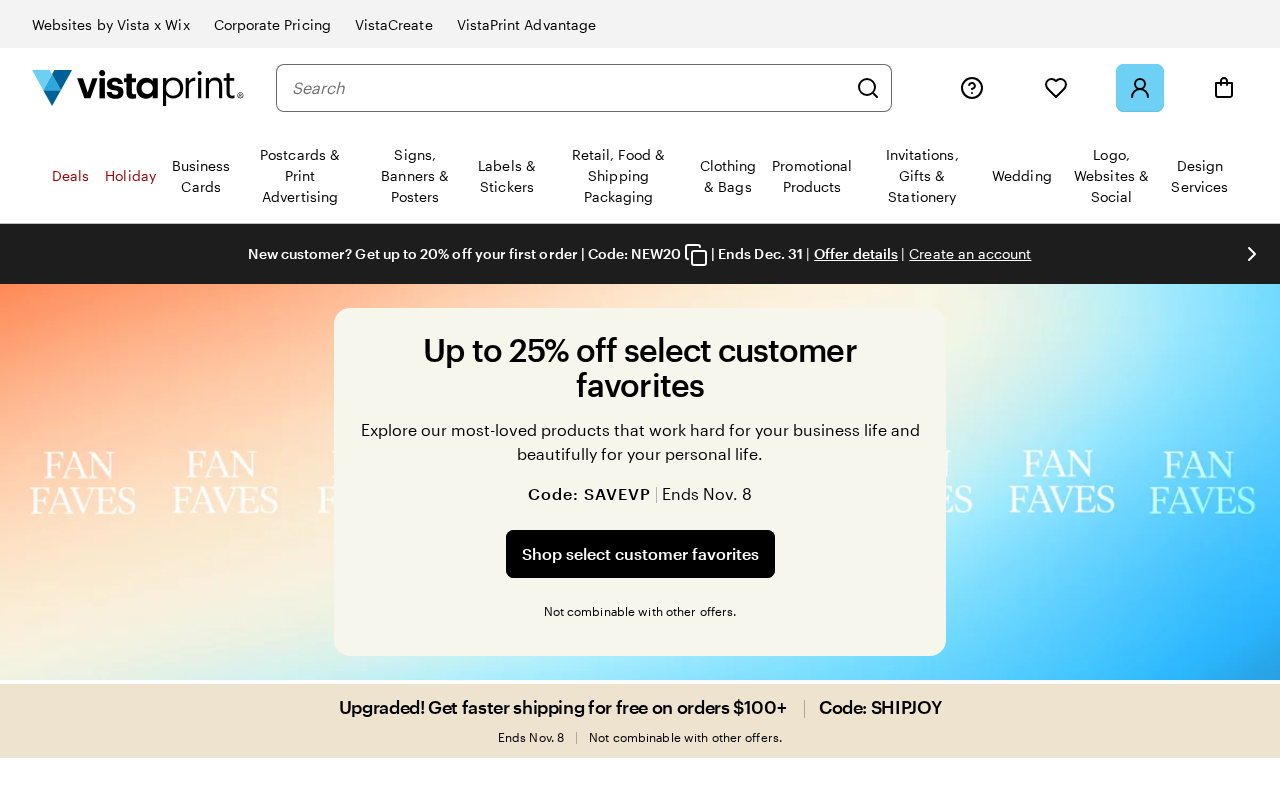Click the search magnifier icon
1280x800 pixels.
coord(868,88)
